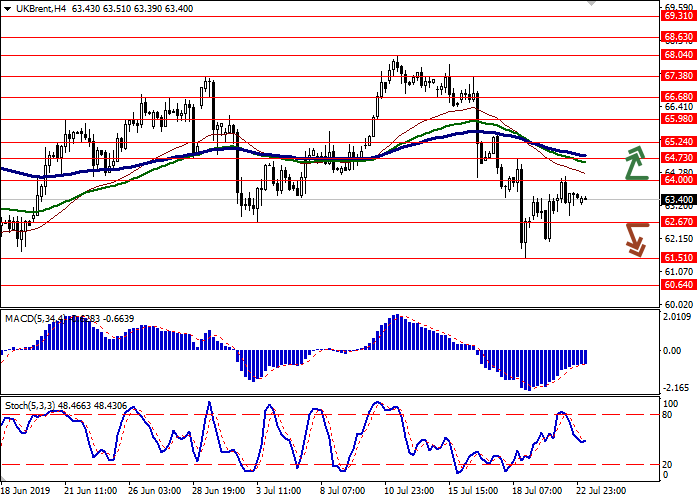This screenshot has height=500, width=700.
Task: Select the 69.310 red price level label
Action: (x=678, y=15)
